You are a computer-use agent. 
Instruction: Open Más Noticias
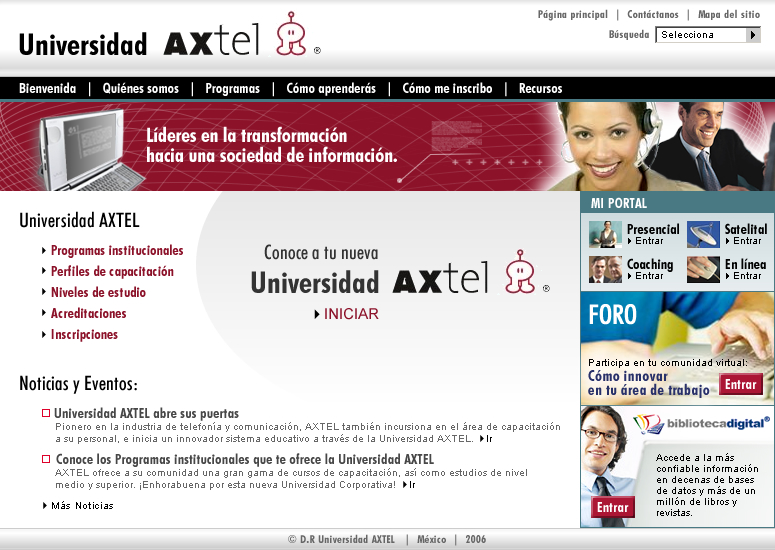click(x=82, y=506)
